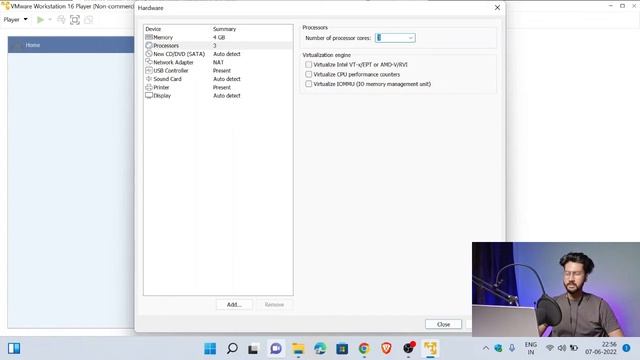Click the Network Adapter icon
The width and height of the screenshot is (640, 360).
[149, 62]
